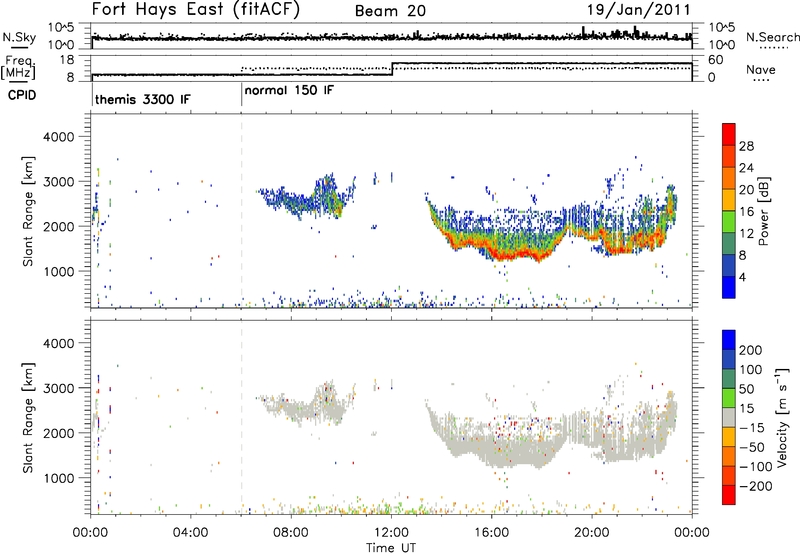This screenshot has height=554, width=800.
Task: Click the title 'Fort Hays East (fitACF)'
Action: click(195, 9)
